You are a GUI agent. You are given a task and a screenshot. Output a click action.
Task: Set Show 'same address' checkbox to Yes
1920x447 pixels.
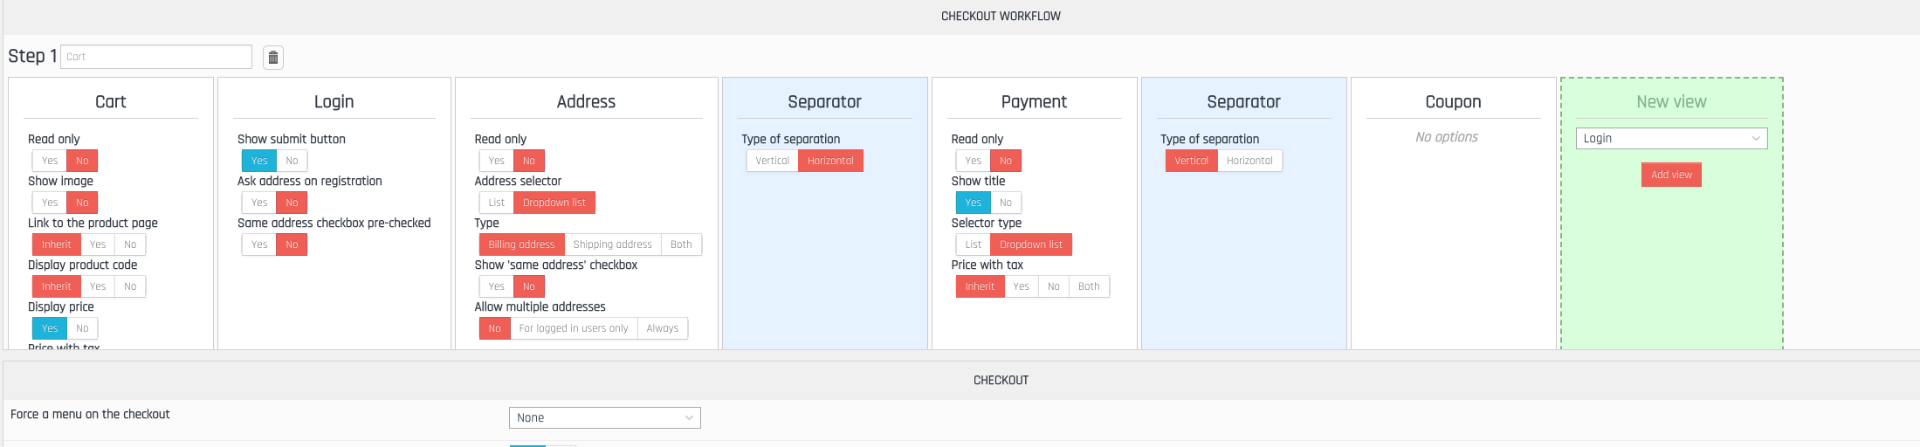[496, 287]
